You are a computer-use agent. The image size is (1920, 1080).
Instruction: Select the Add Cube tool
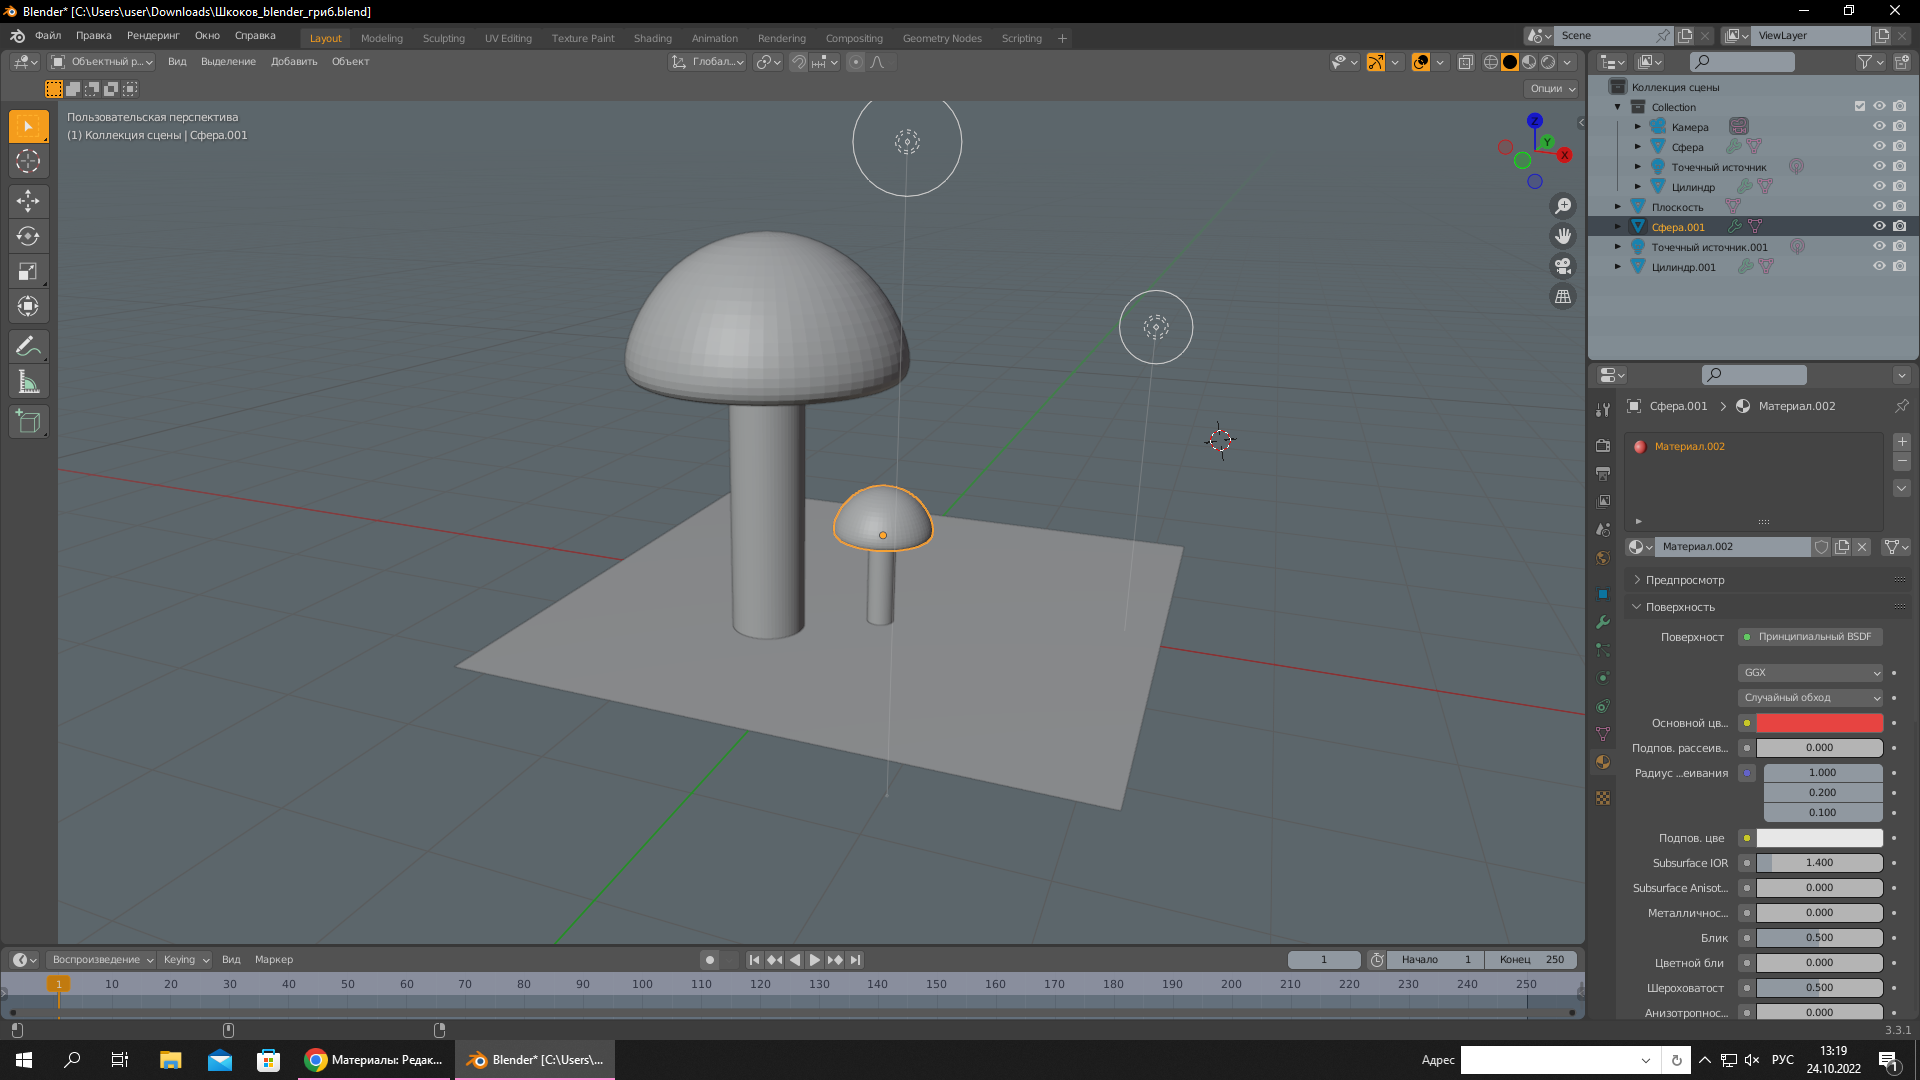click(28, 422)
